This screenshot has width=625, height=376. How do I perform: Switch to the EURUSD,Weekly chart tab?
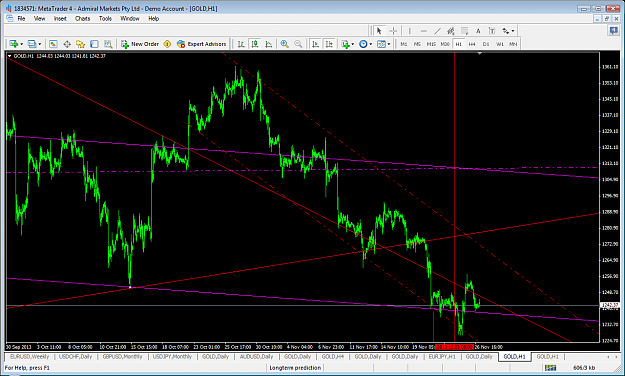[29, 356]
